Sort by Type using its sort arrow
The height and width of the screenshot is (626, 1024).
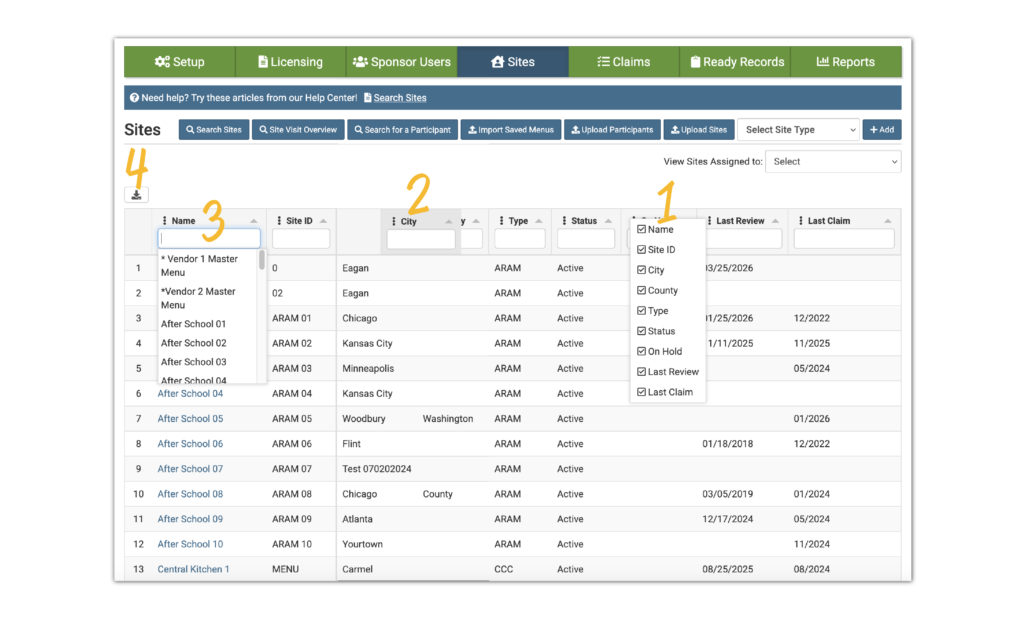(539, 221)
